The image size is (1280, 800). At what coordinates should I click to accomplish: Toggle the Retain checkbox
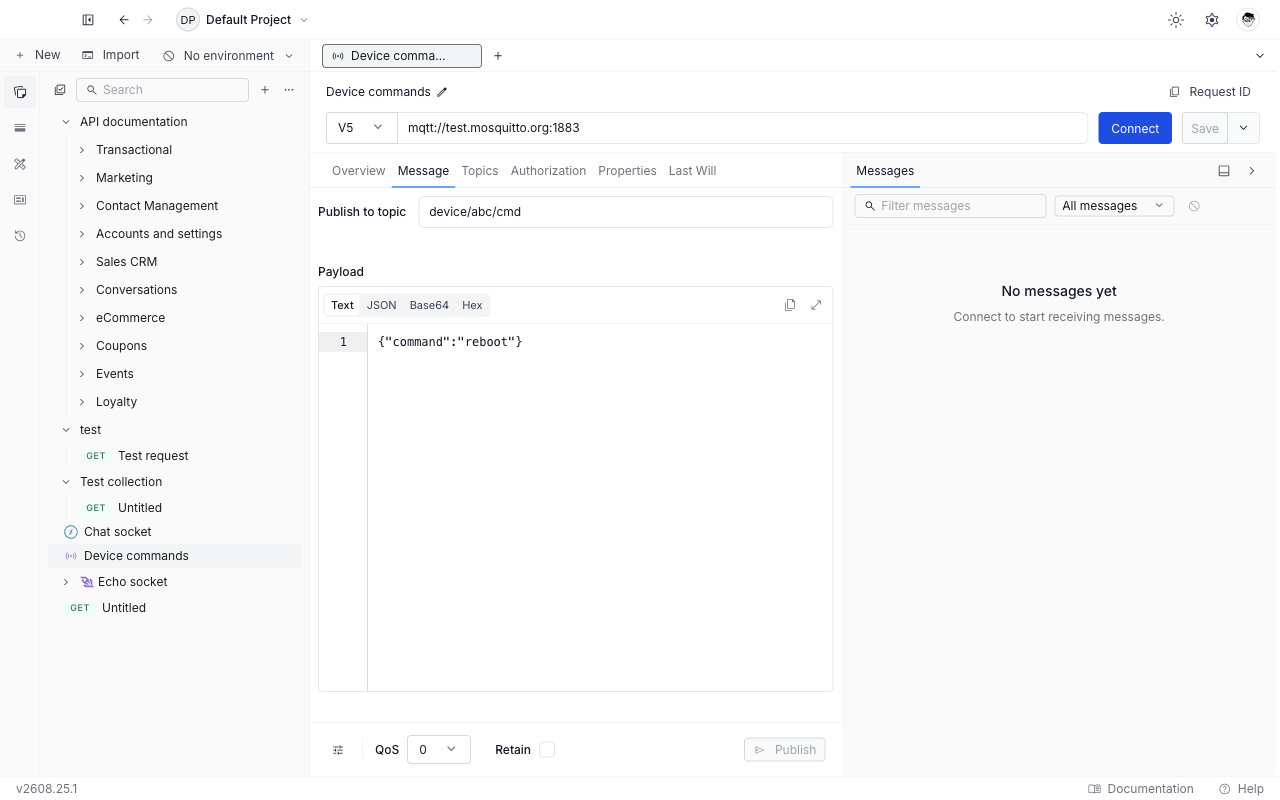547,750
